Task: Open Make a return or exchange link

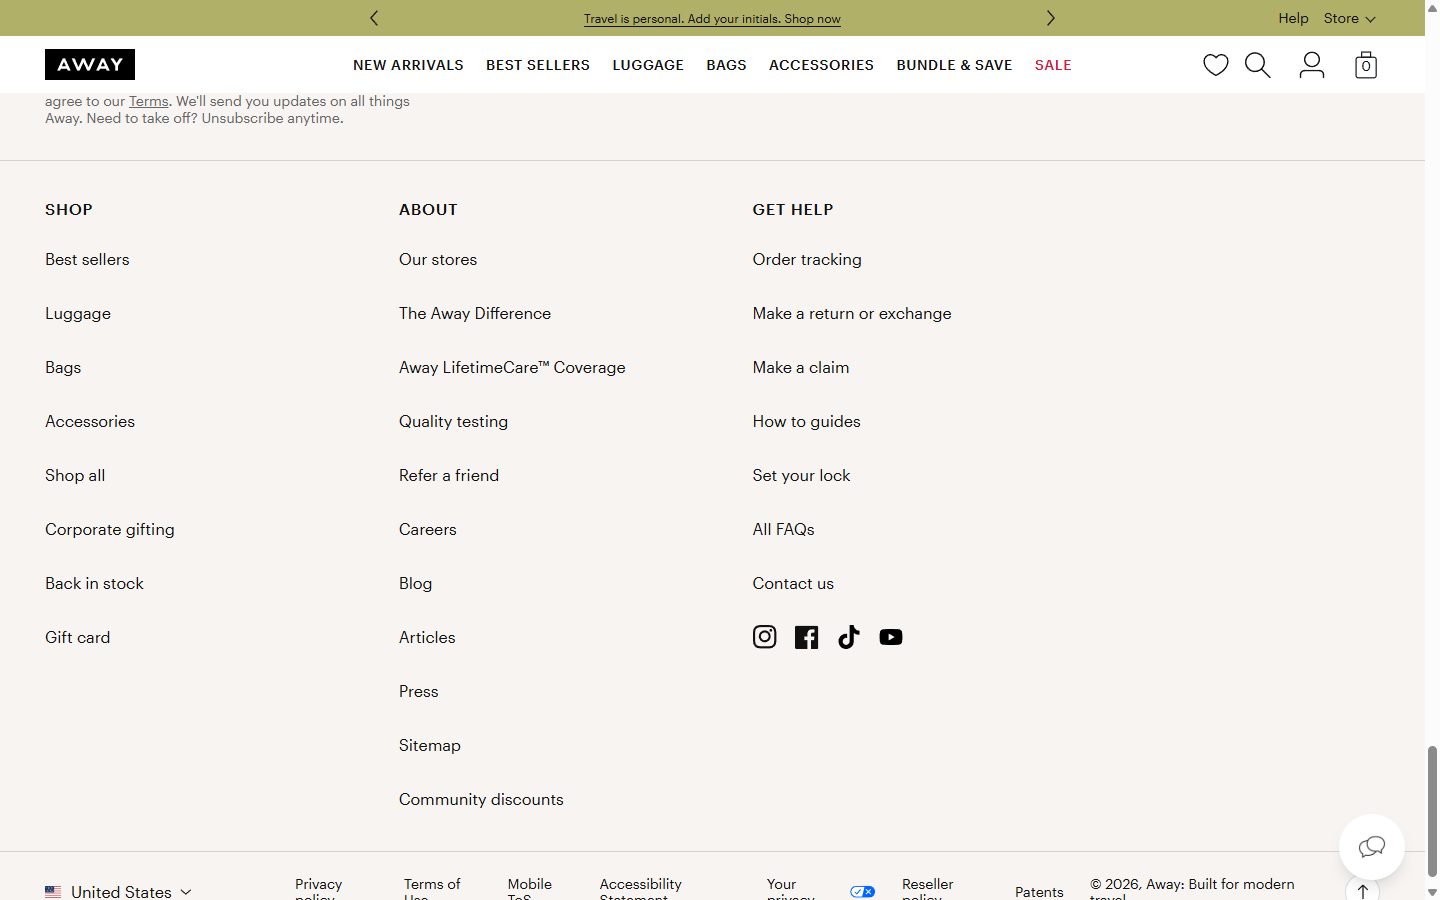Action: coord(852,313)
